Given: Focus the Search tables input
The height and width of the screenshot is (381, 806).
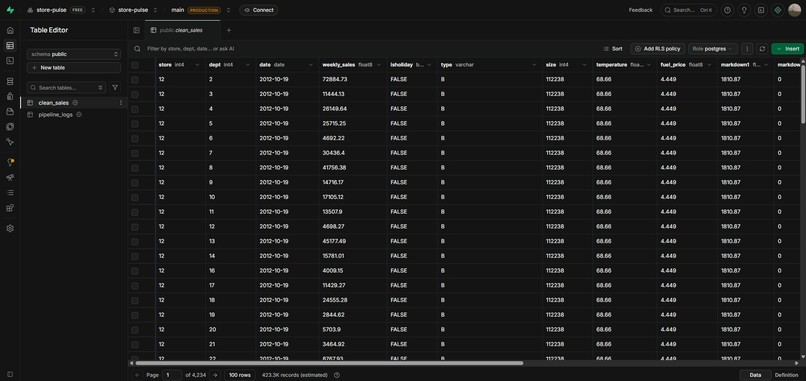Looking at the screenshot, I should tap(66, 88).
